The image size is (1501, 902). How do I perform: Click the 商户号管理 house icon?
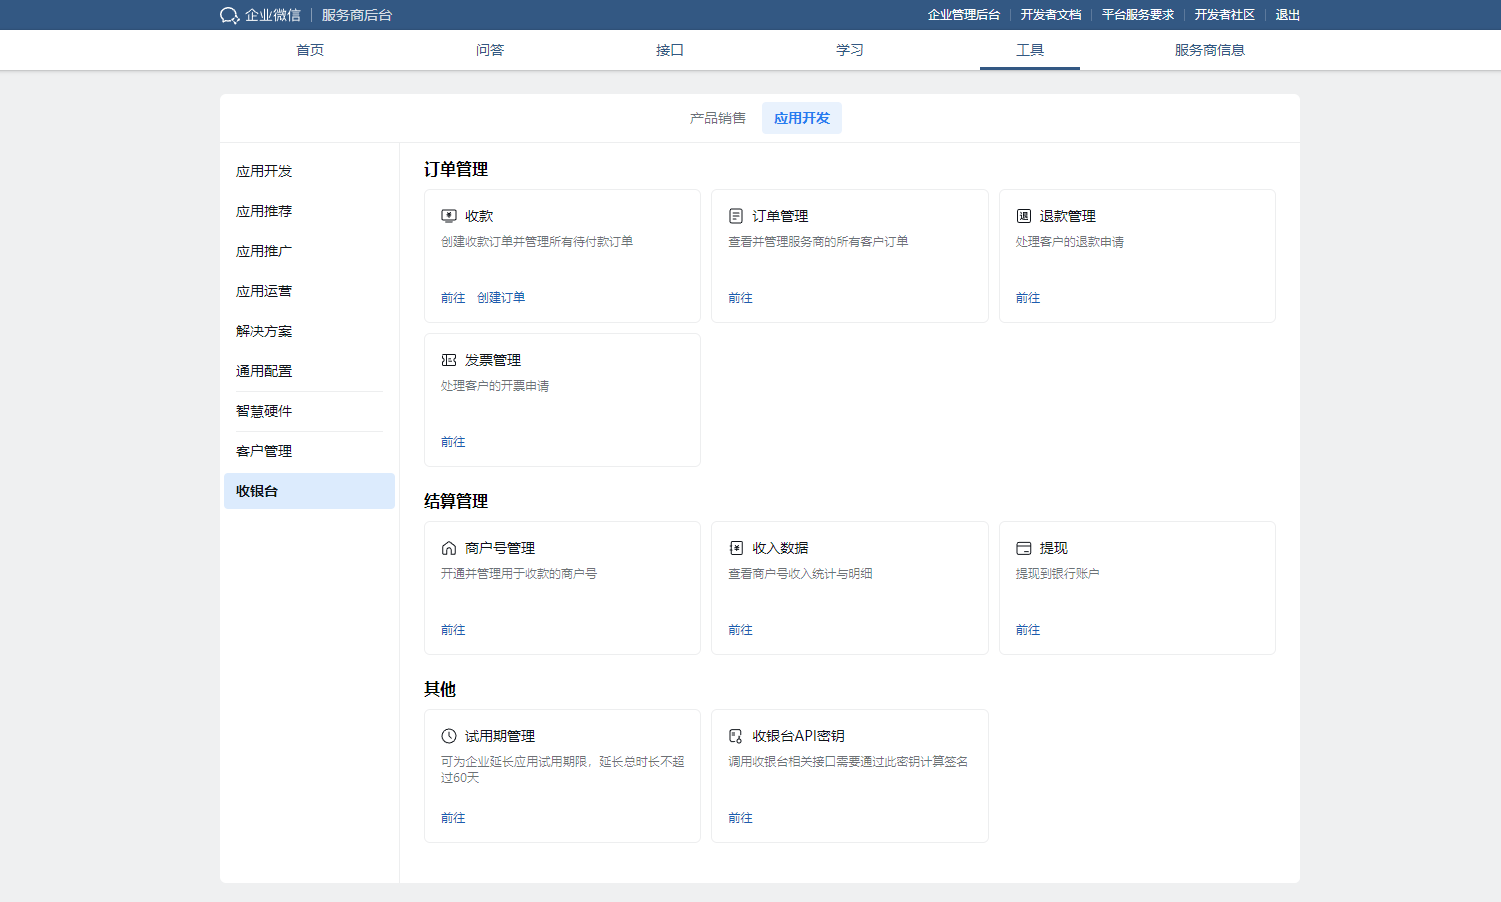[x=449, y=548]
